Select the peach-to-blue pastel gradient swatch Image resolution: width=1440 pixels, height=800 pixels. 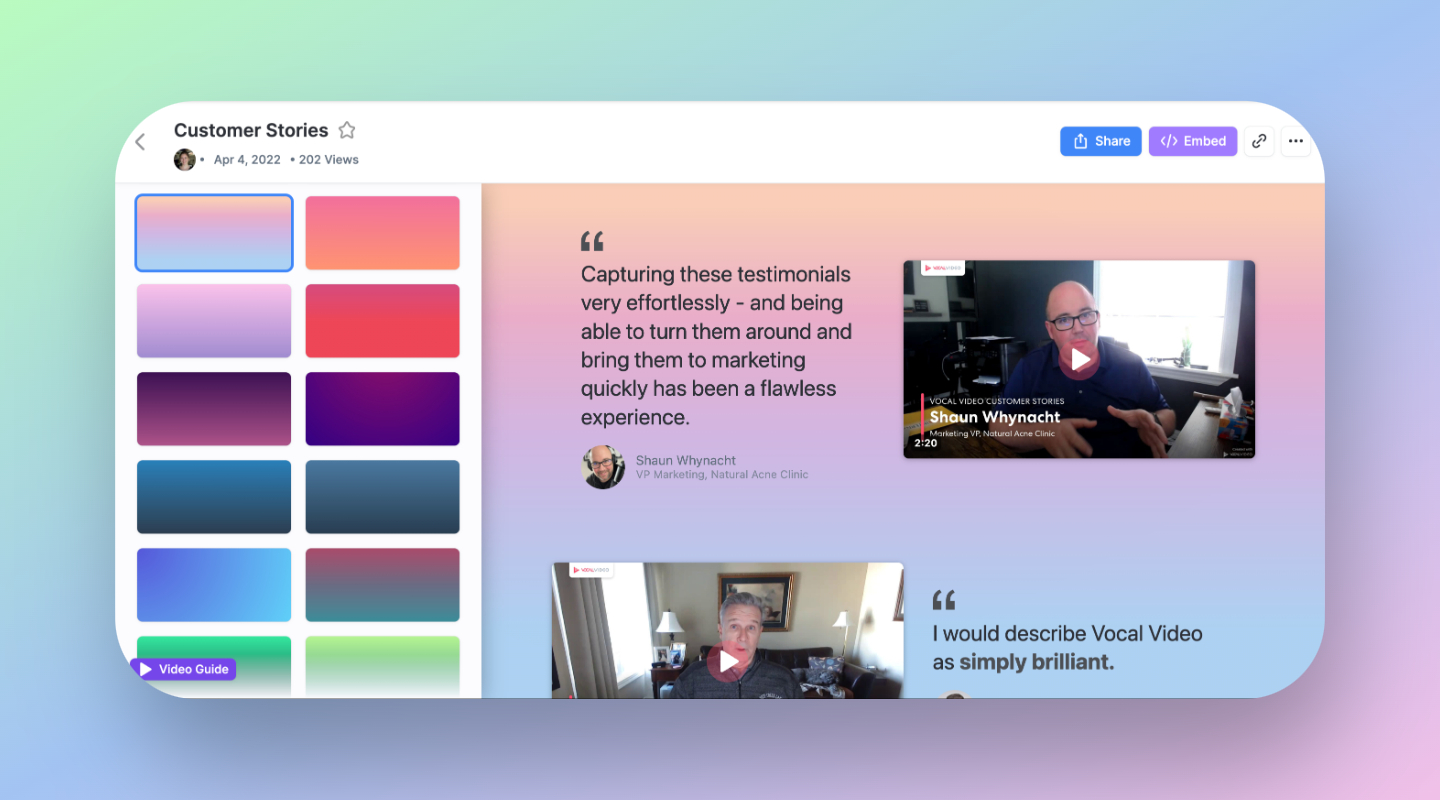tap(214, 233)
